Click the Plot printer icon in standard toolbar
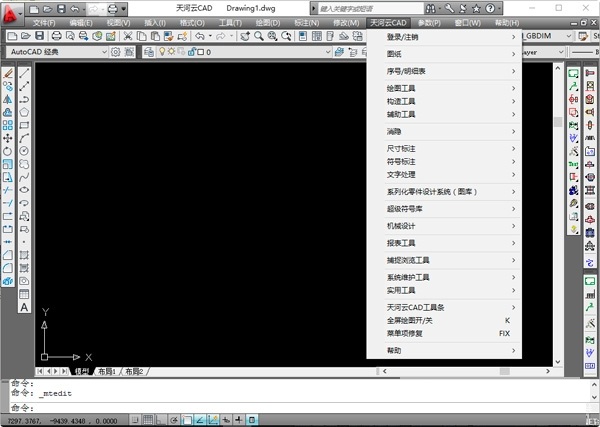 (x=57, y=36)
